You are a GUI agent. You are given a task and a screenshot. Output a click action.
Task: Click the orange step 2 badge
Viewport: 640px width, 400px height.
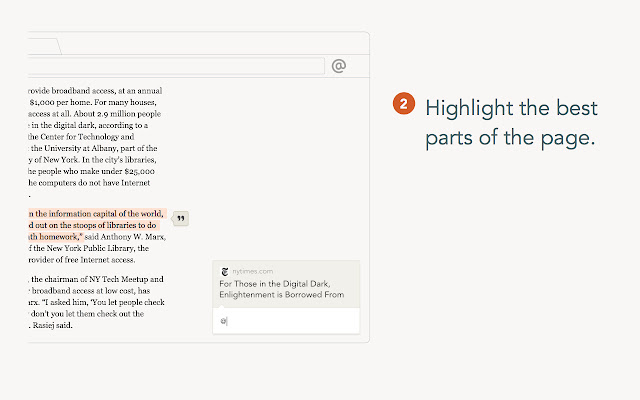coord(402,105)
